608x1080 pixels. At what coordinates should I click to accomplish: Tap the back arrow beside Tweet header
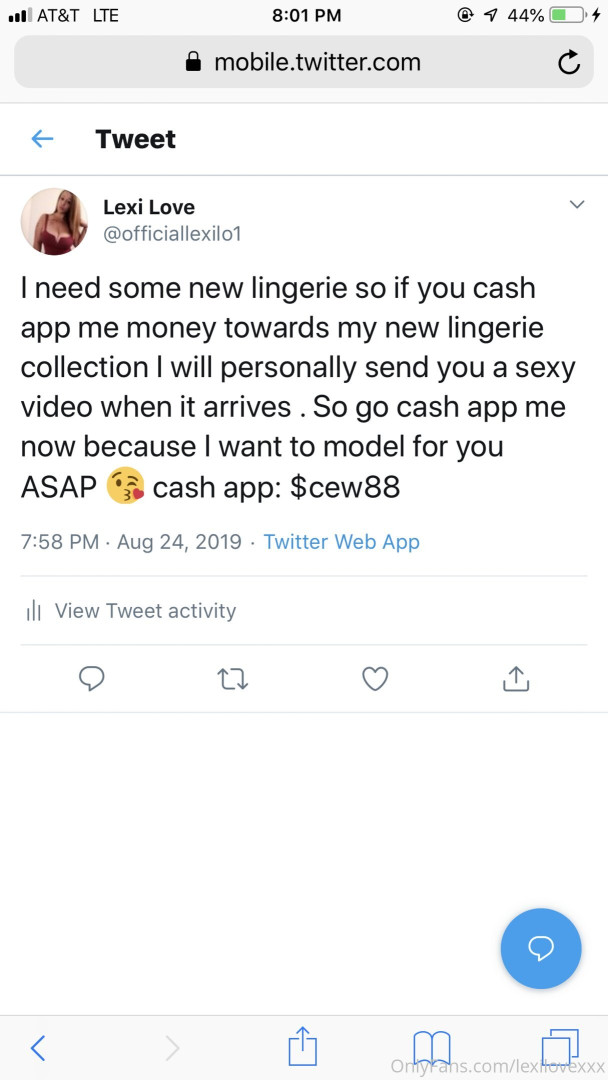(x=42, y=139)
